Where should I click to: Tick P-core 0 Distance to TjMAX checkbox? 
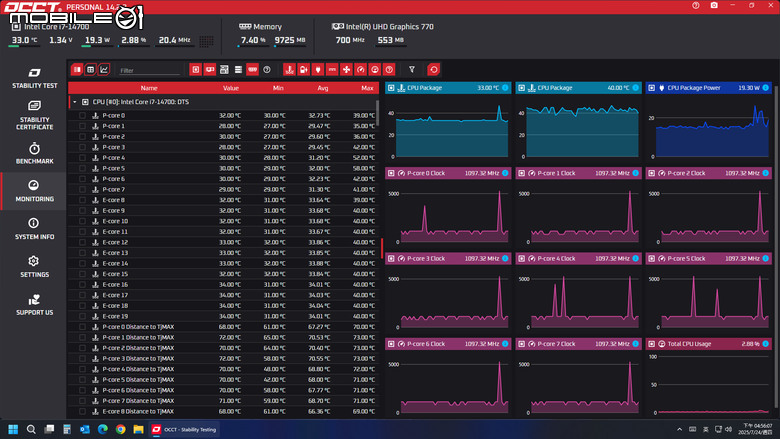[82, 327]
